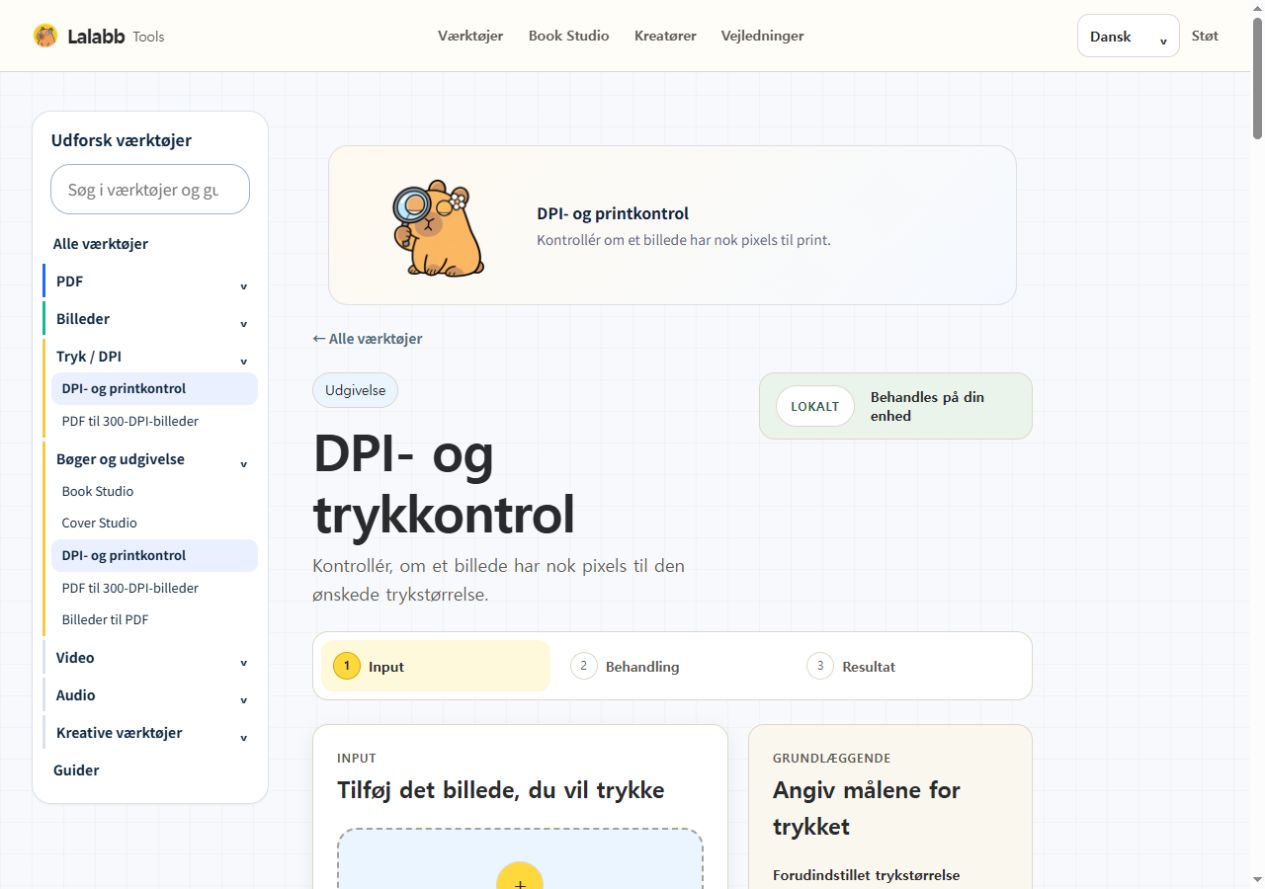This screenshot has width=1265, height=889.
Task: Click the image upload drop zone
Action: pos(520,859)
